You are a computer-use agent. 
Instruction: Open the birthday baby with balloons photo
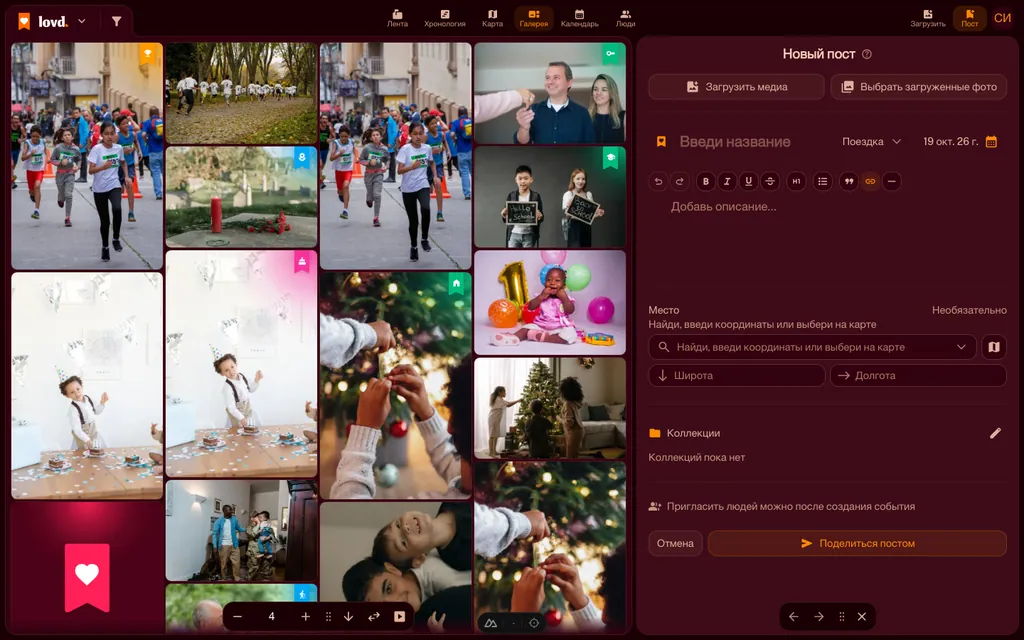pyautogui.click(x=550, y=302)
